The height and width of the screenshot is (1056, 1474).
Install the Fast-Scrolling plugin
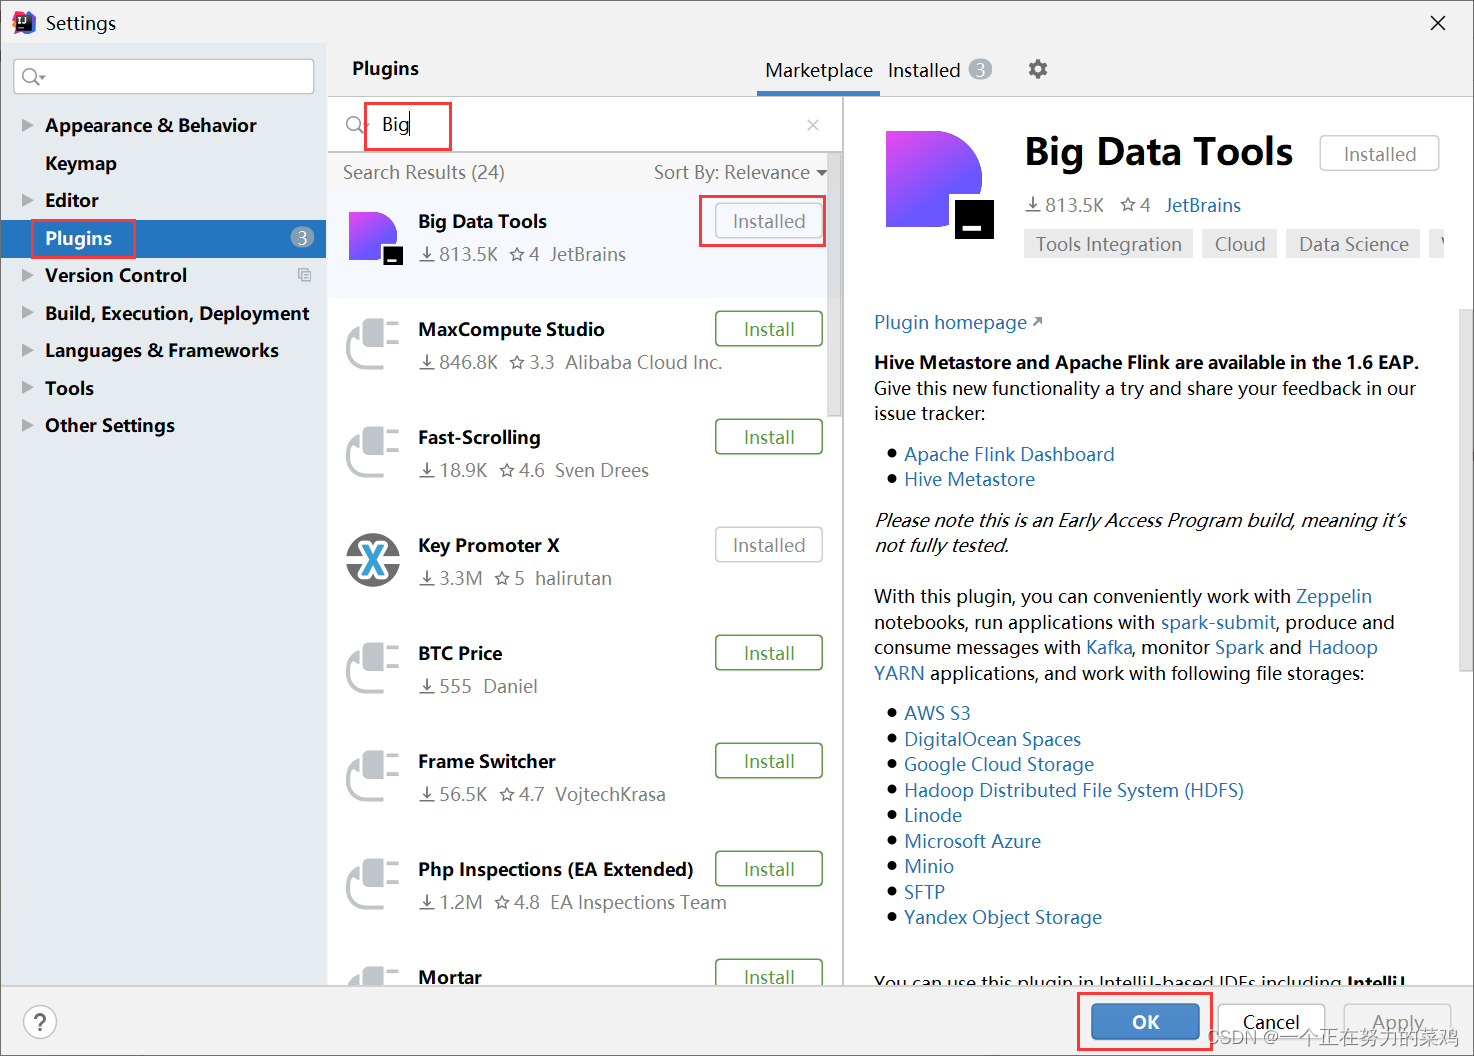[x=769, y=437]
